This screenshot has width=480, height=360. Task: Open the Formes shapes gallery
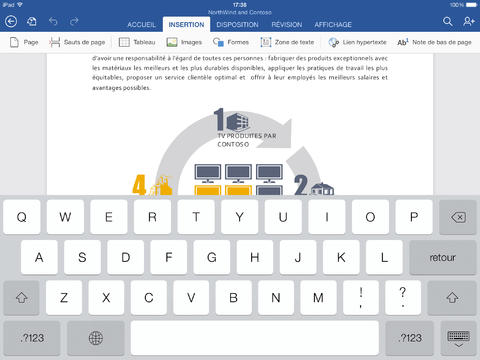click(x=231, y=42)
